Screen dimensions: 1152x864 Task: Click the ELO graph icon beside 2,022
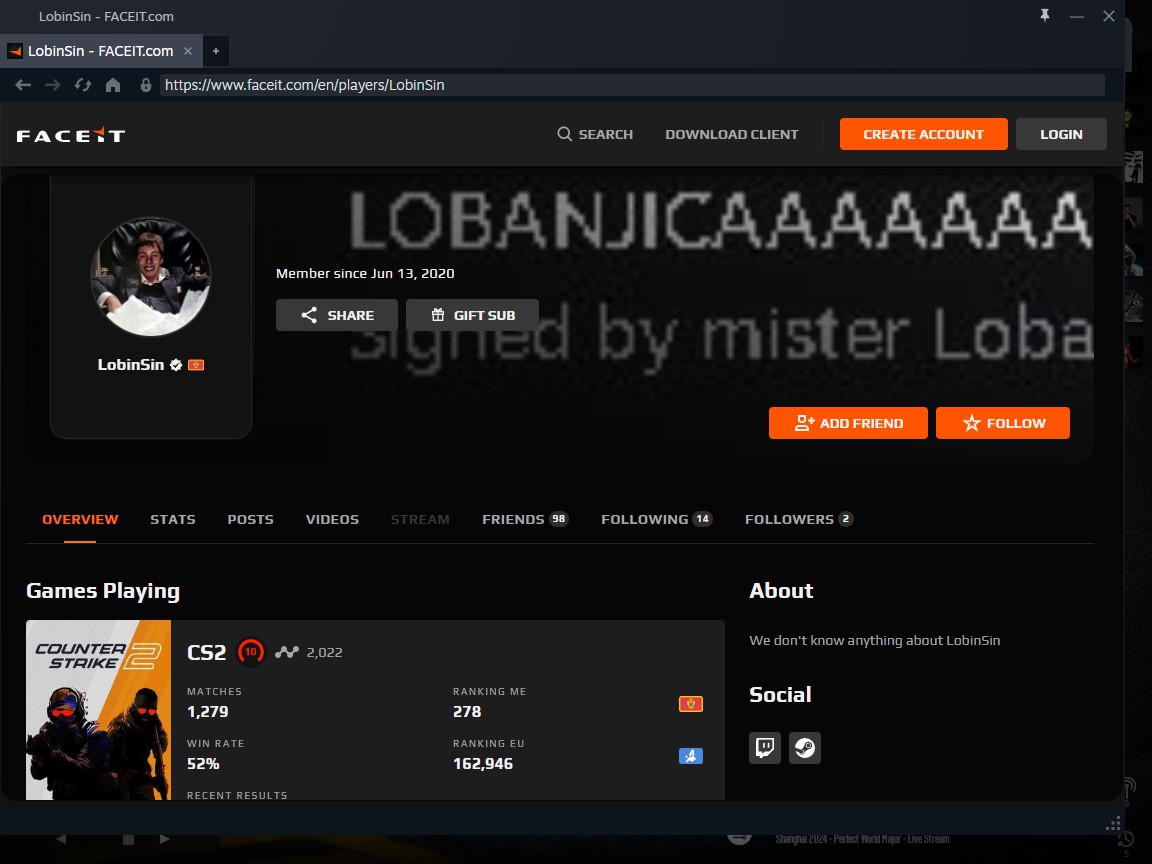click(287, 652)
